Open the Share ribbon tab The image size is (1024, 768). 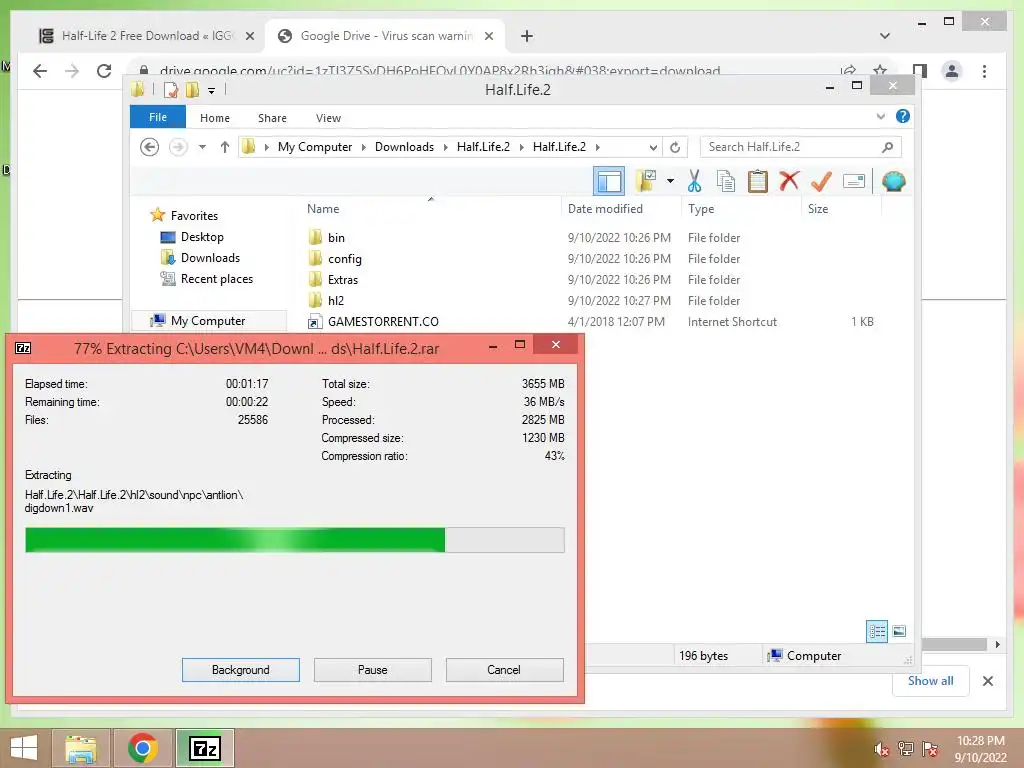pyautogui.click(x=272, y=118)
